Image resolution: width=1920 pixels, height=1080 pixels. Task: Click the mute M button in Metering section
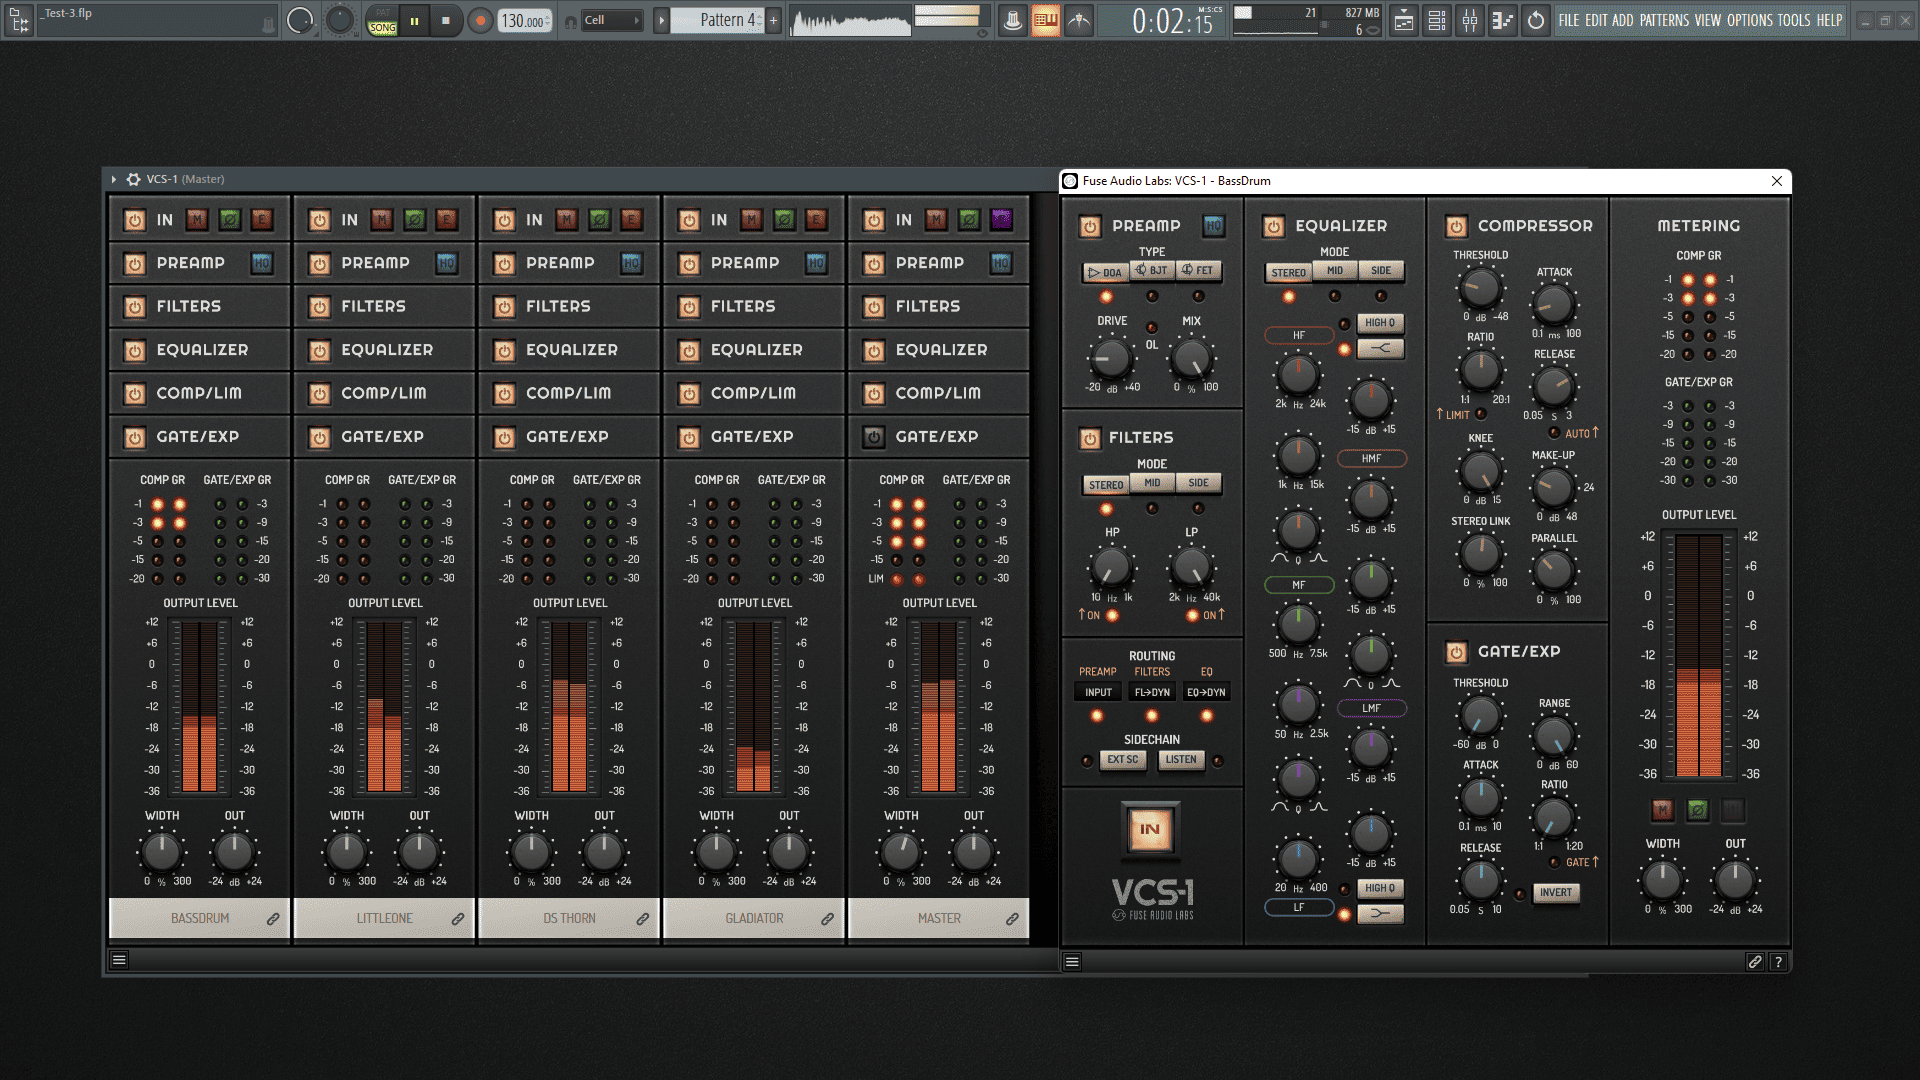[1662, 810]
